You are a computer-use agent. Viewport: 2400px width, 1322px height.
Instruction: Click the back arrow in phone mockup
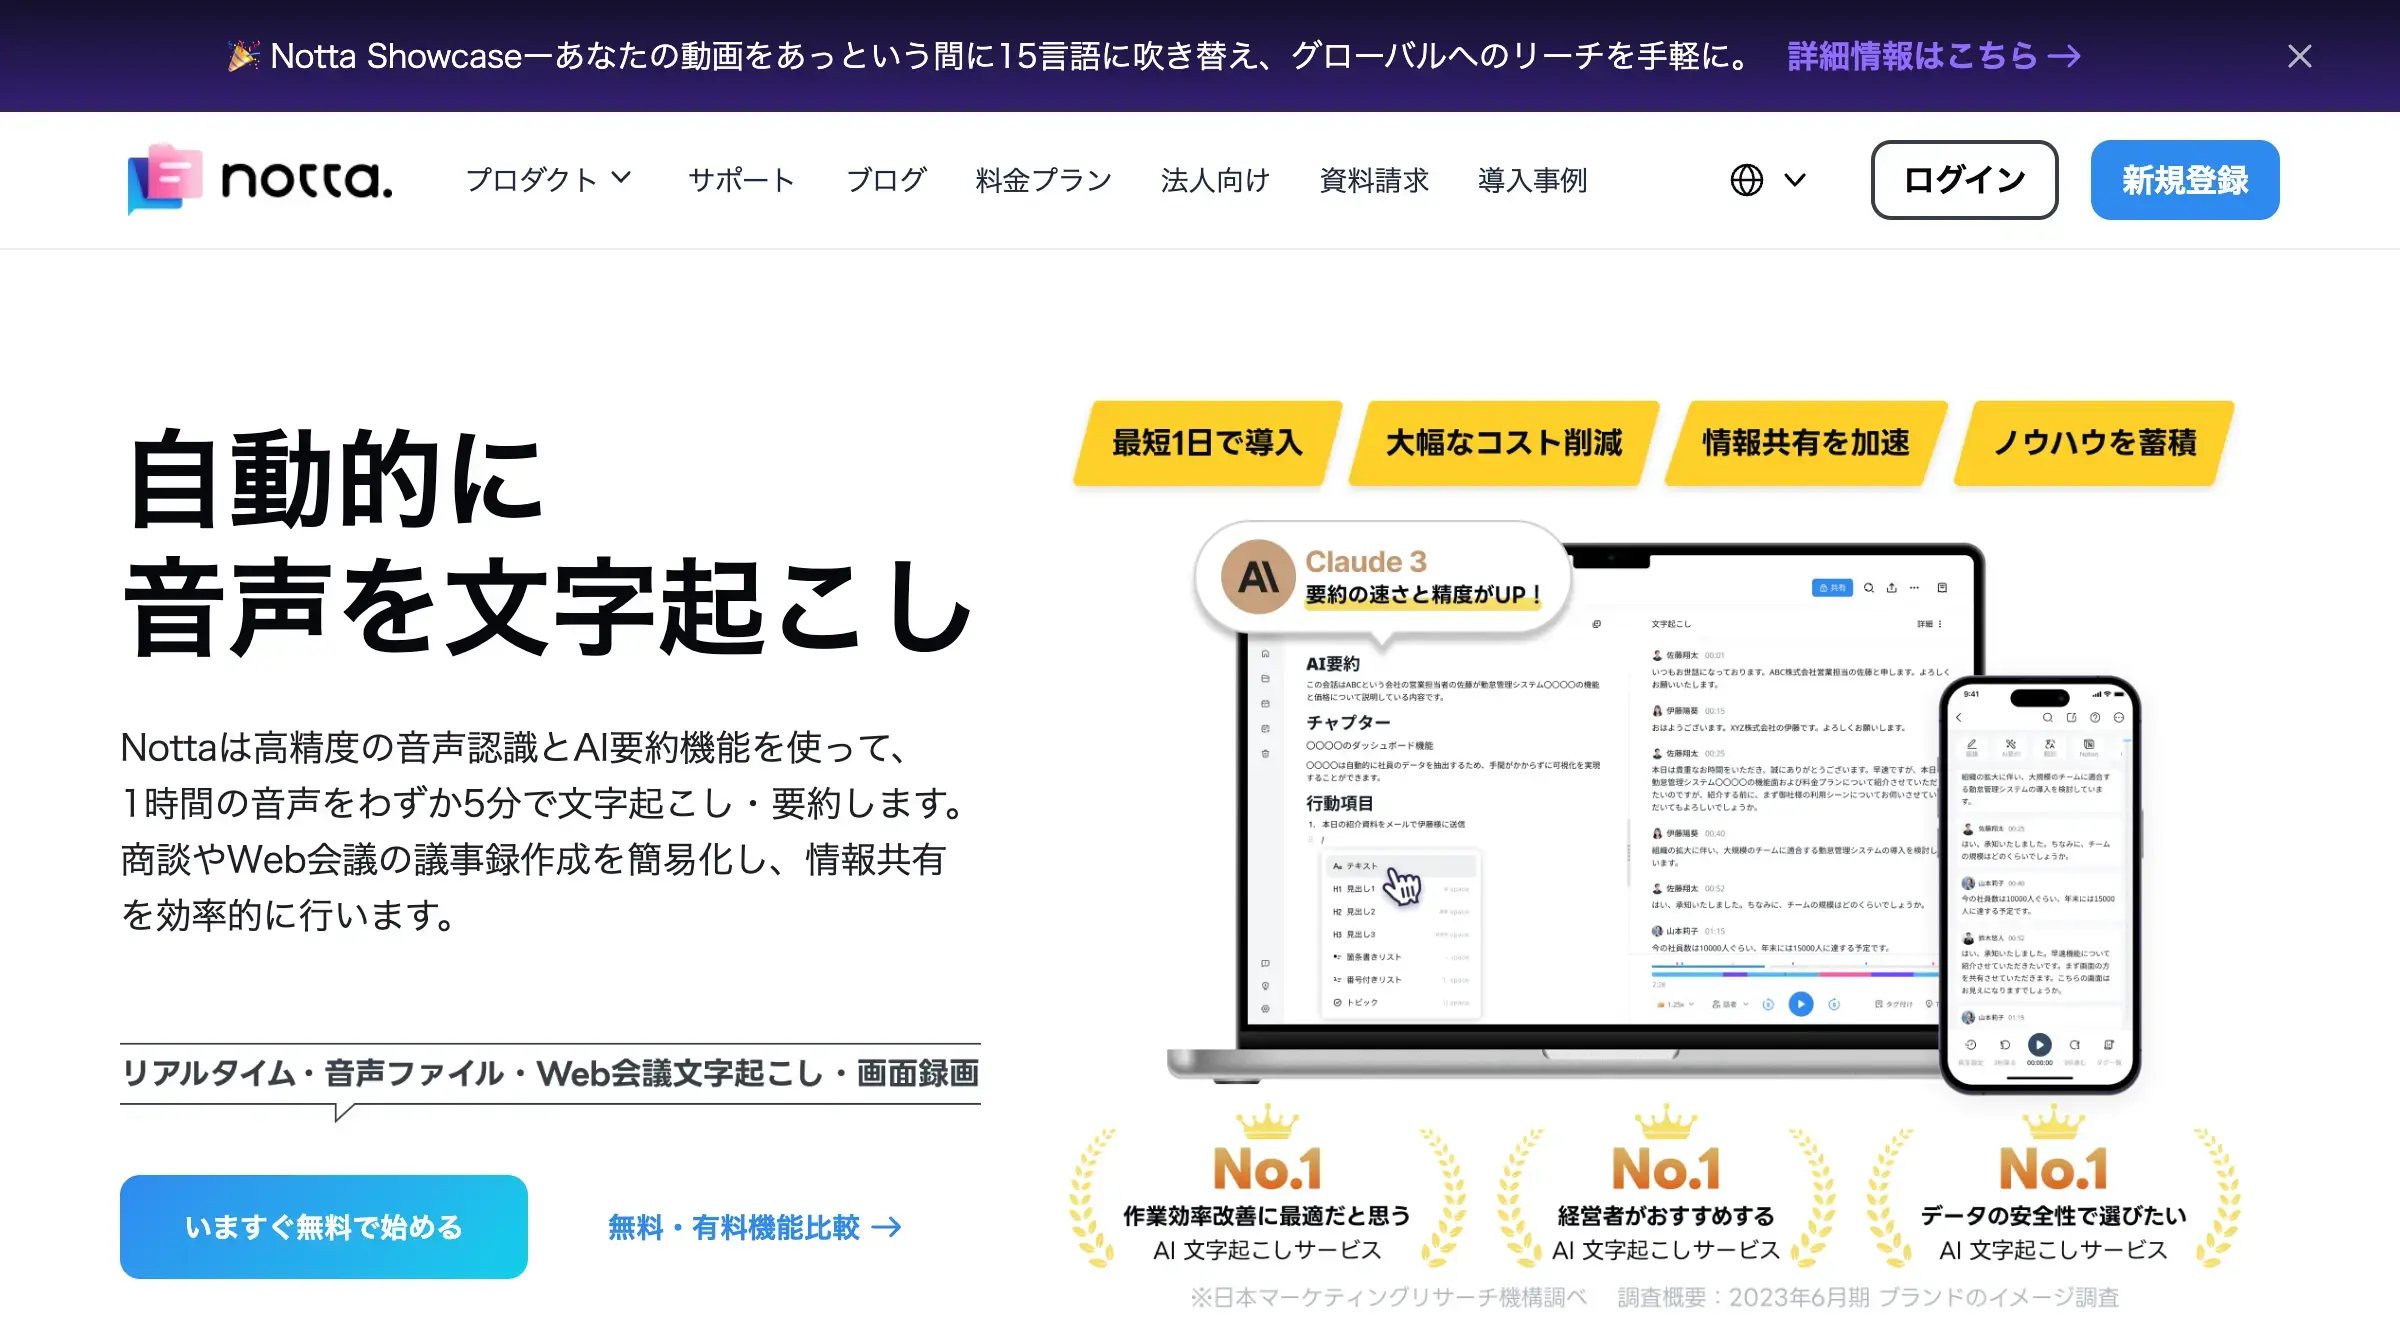coord(1959,717)
